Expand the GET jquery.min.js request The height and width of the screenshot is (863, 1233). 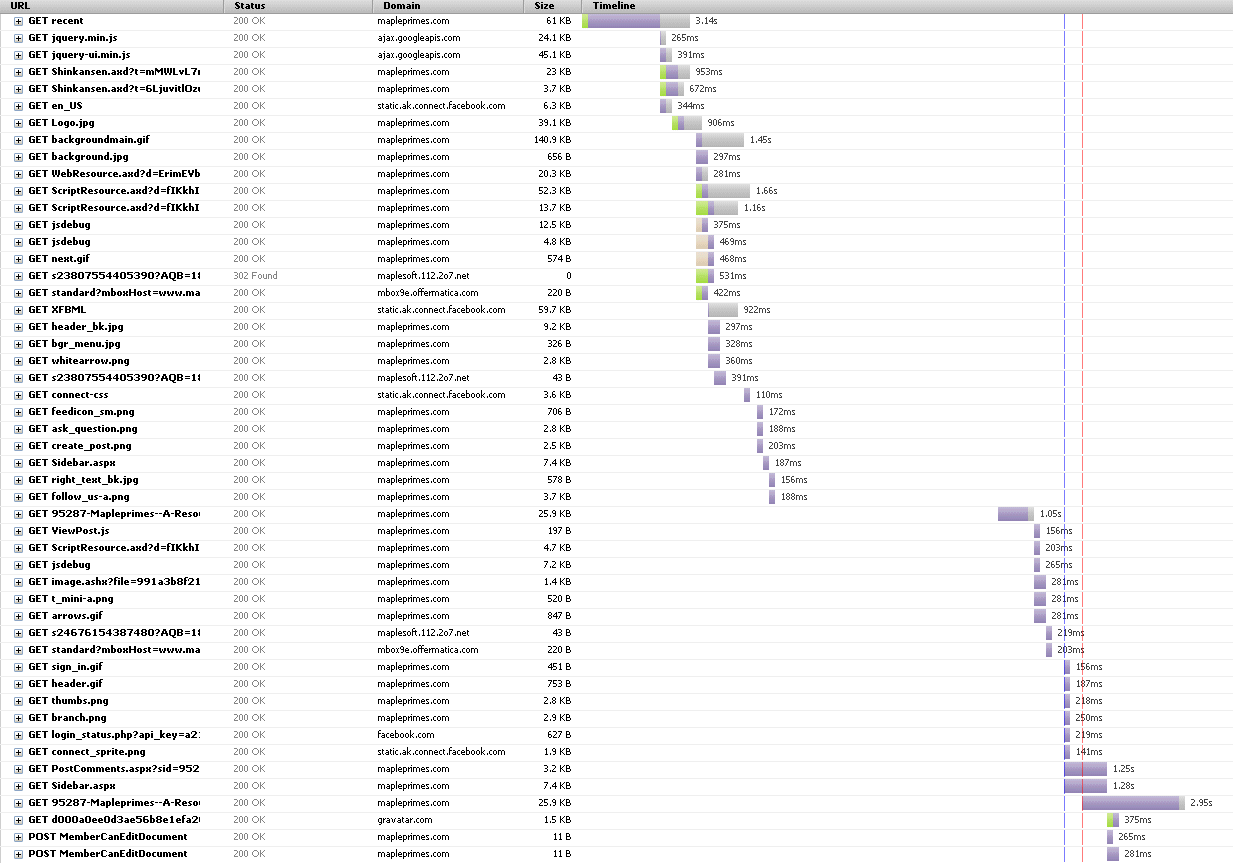pyautogui.click(x=18, y=38)
